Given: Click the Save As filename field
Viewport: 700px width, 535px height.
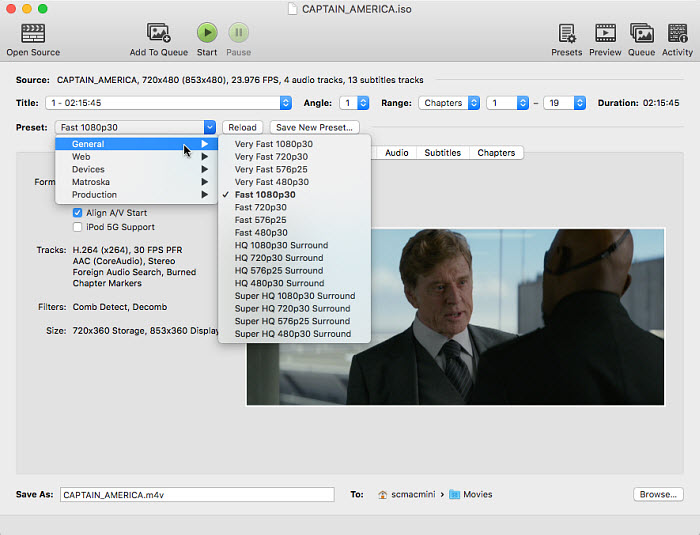Looking at the screenshot, I should click(197, 494).
